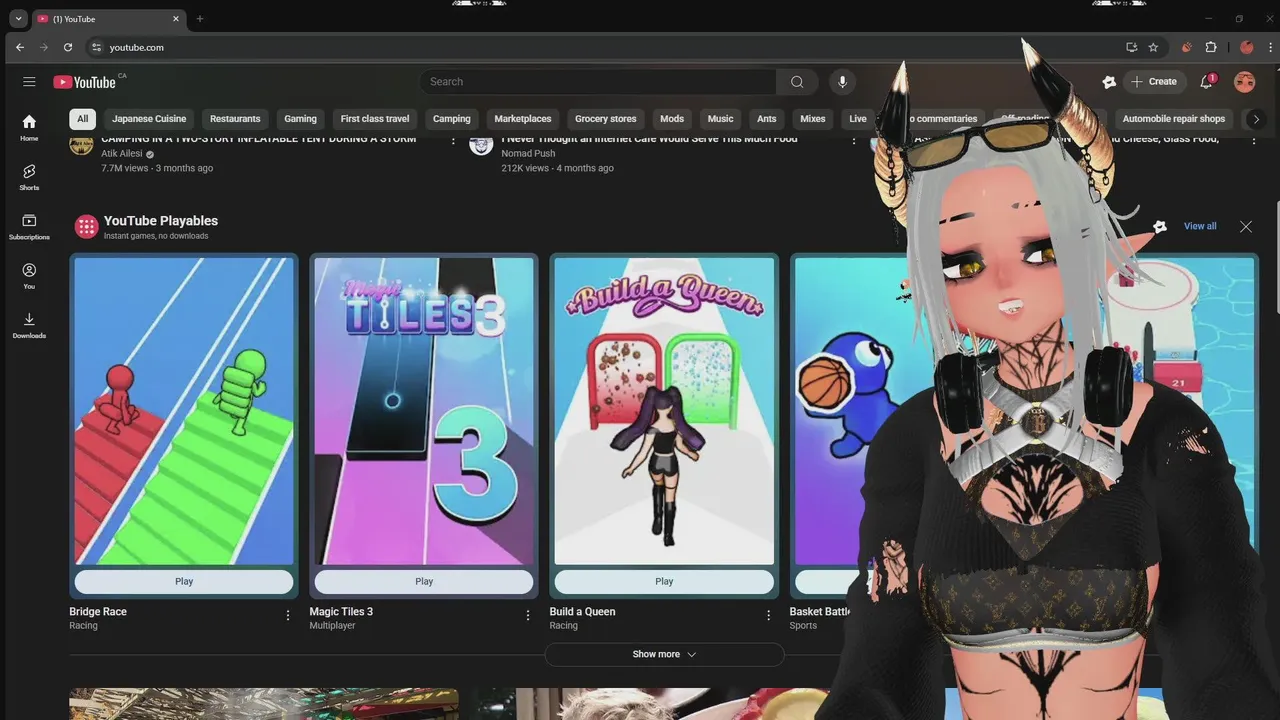This screenshot has width=1280, height=720.
Task: Start voice search with microphone icon
Action: point(842,82)
